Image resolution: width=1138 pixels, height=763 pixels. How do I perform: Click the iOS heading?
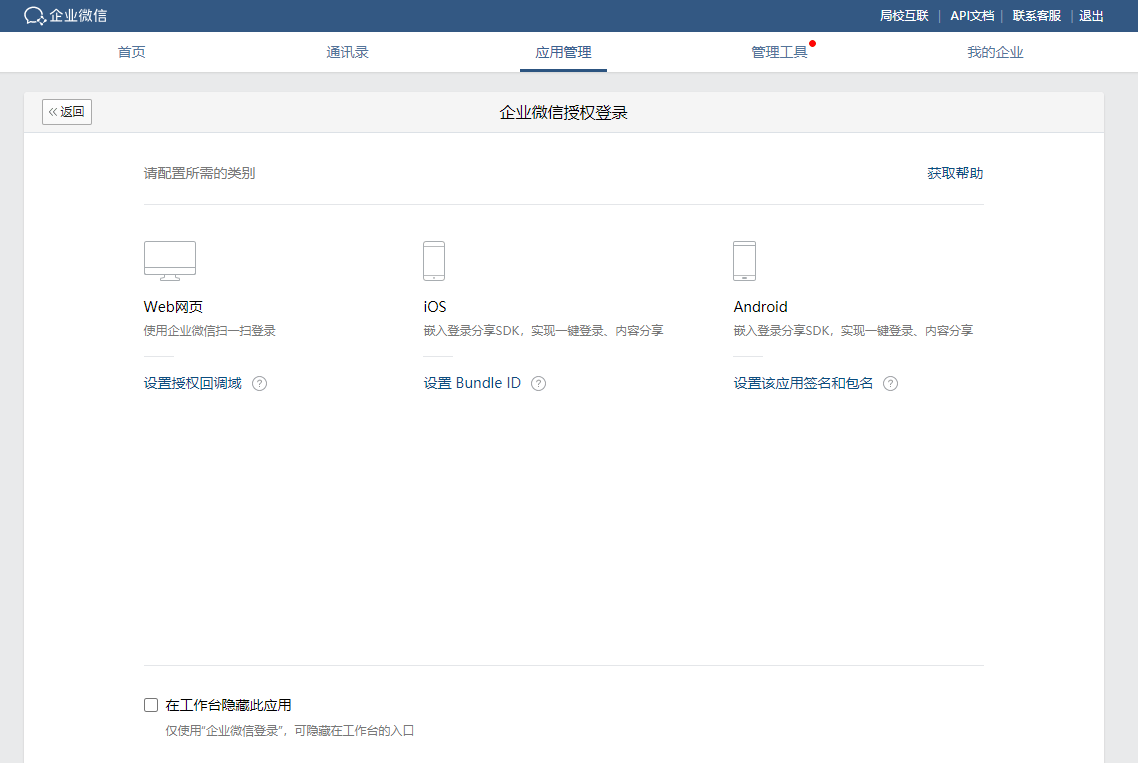point(435,307)
